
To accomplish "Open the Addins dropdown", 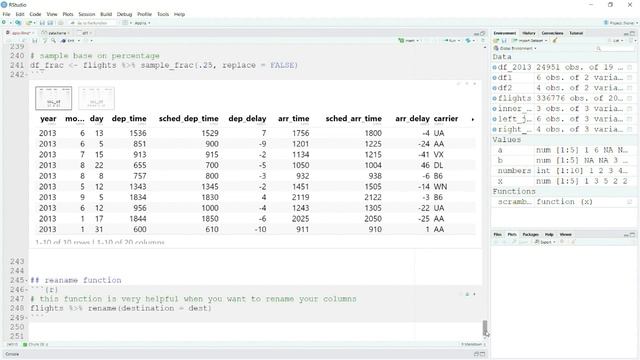I will [142, 23].
